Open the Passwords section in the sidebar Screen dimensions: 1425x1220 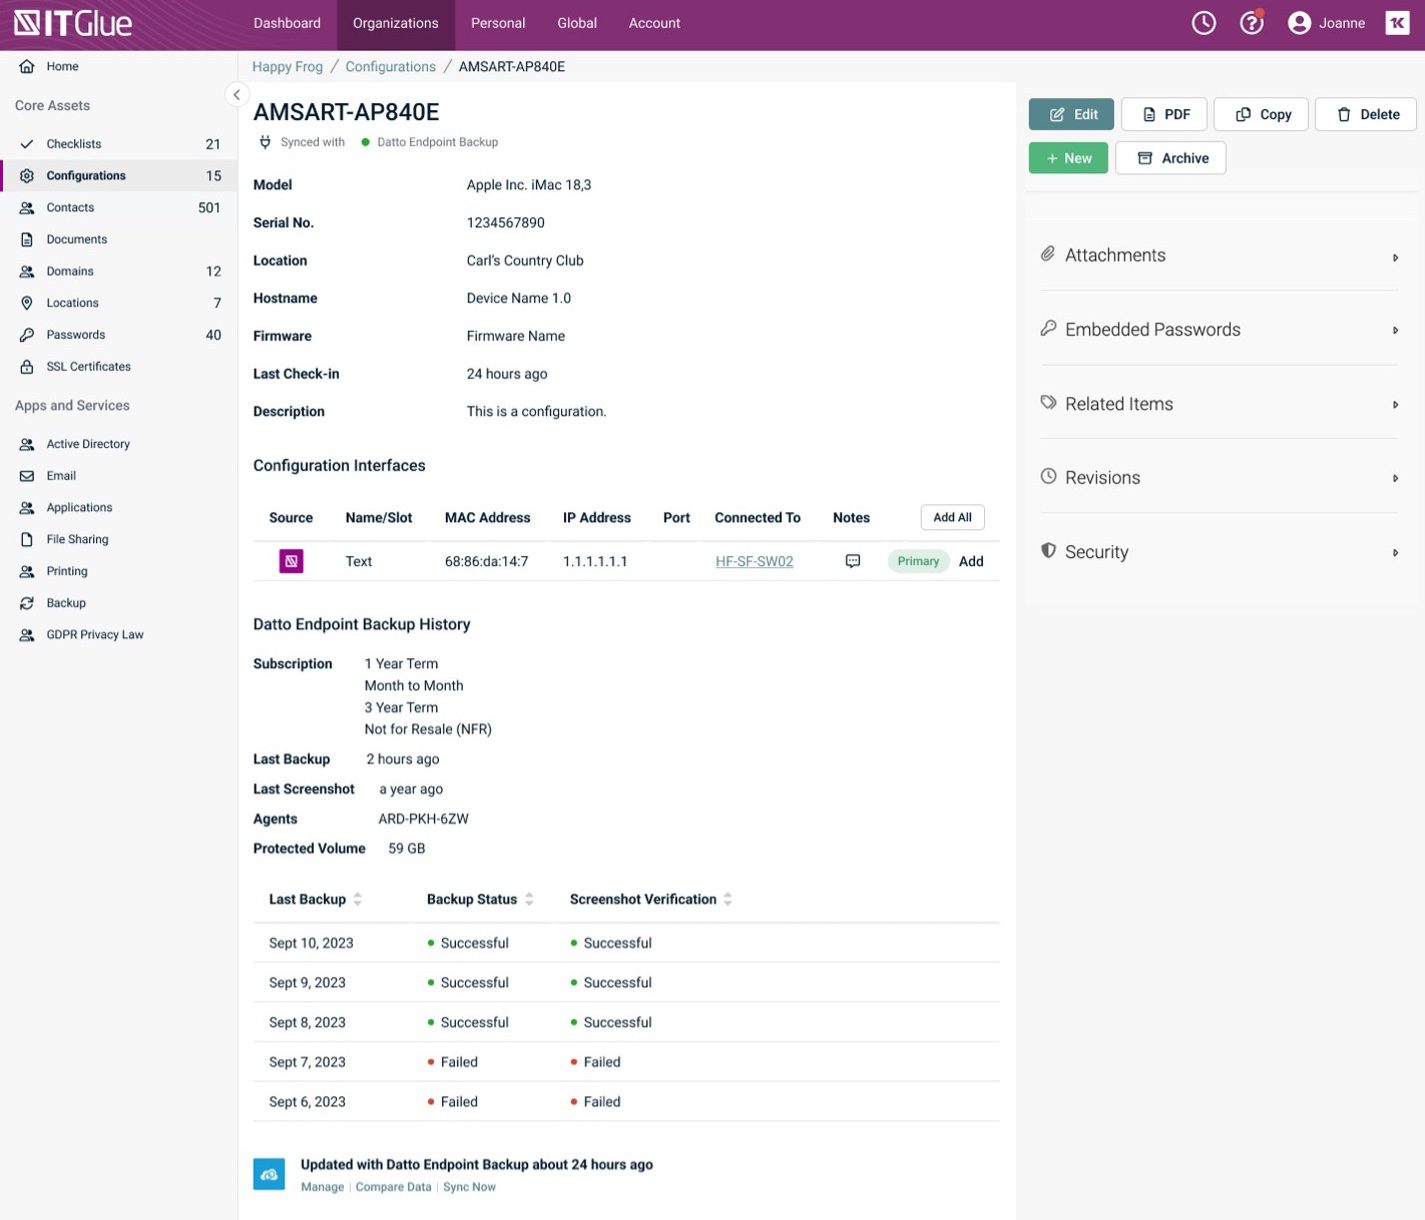[x=75, y=334]
